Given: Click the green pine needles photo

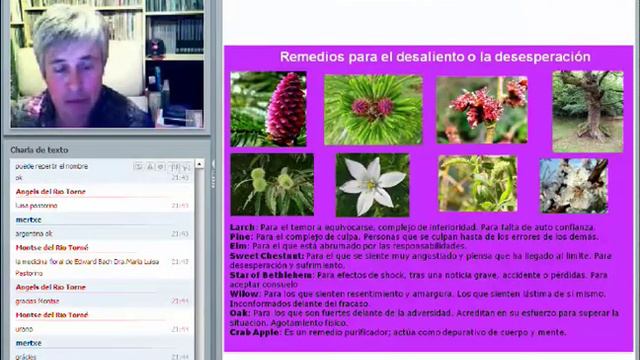Looking at the screenshot, I should [373, 110].
